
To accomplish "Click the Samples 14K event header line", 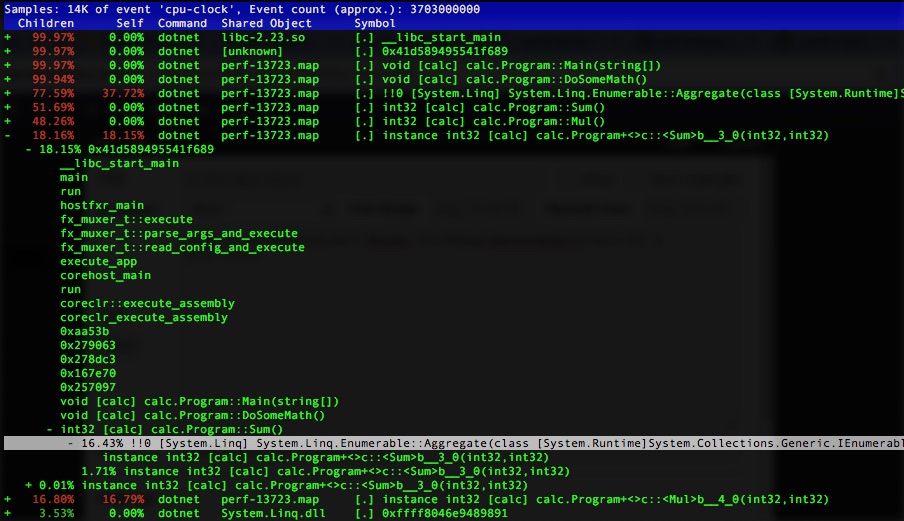I will (242, 9).
